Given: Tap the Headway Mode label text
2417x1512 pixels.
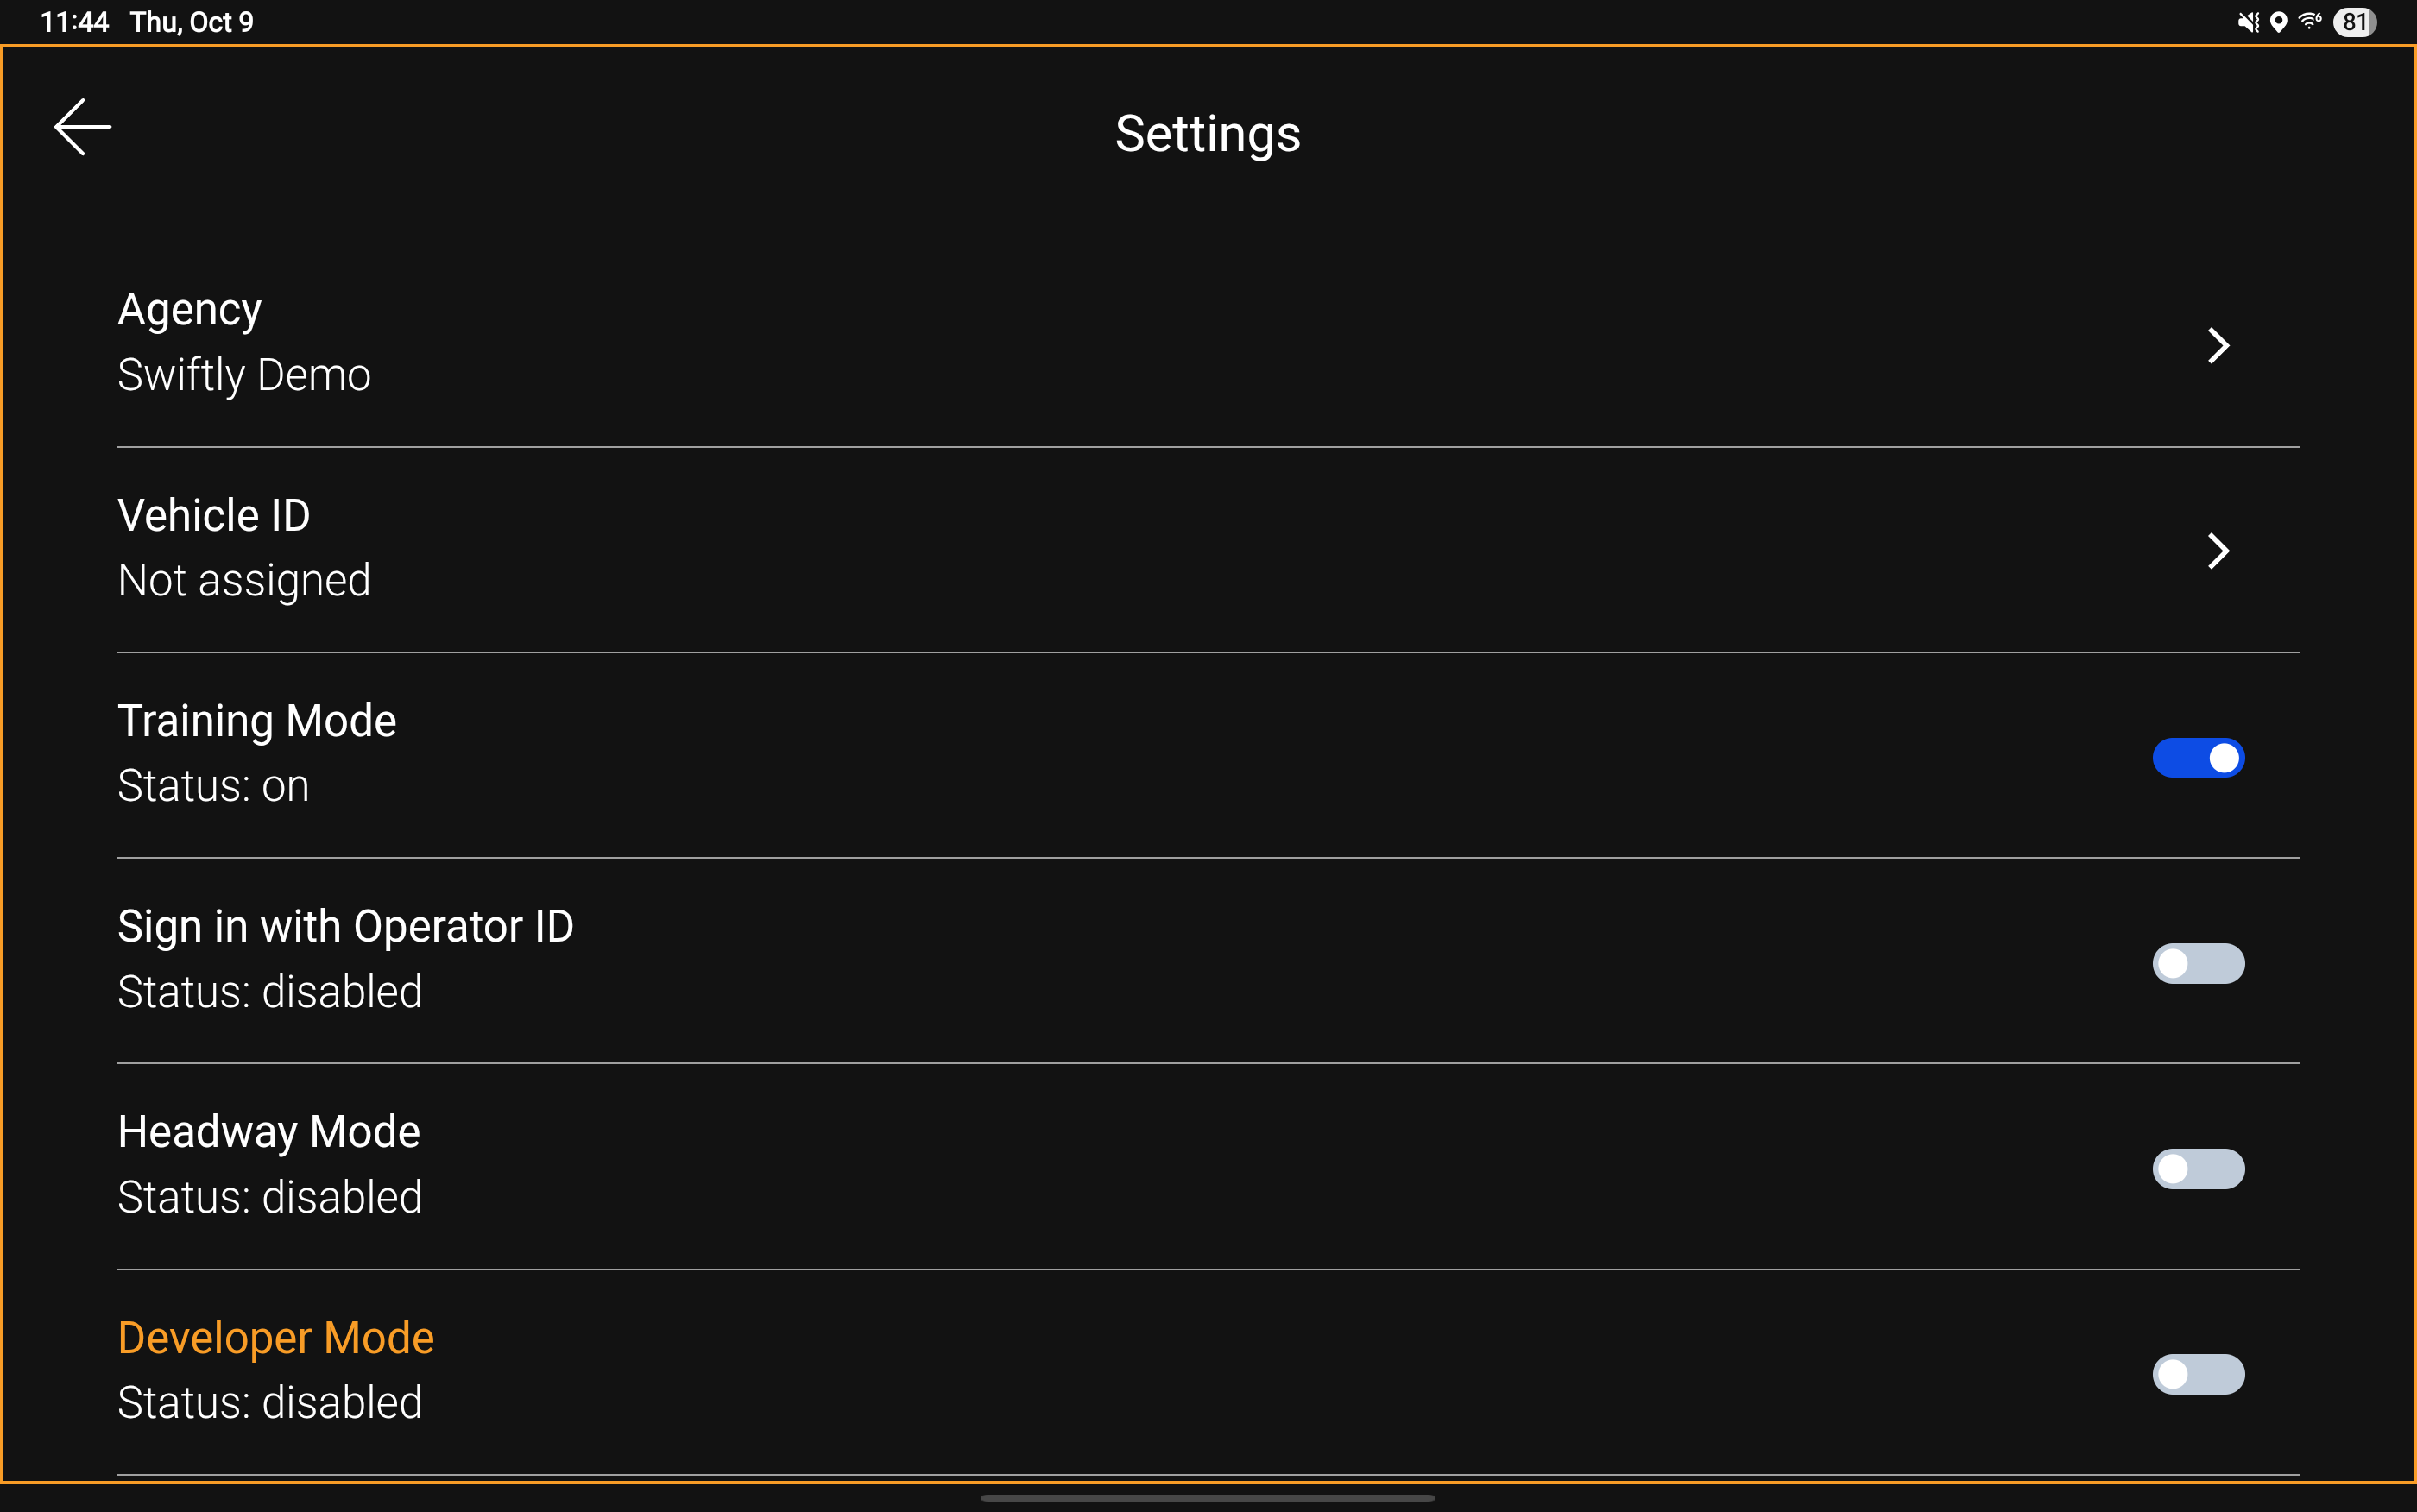Looking at the screenshot, I should (x=269, y=1132).
